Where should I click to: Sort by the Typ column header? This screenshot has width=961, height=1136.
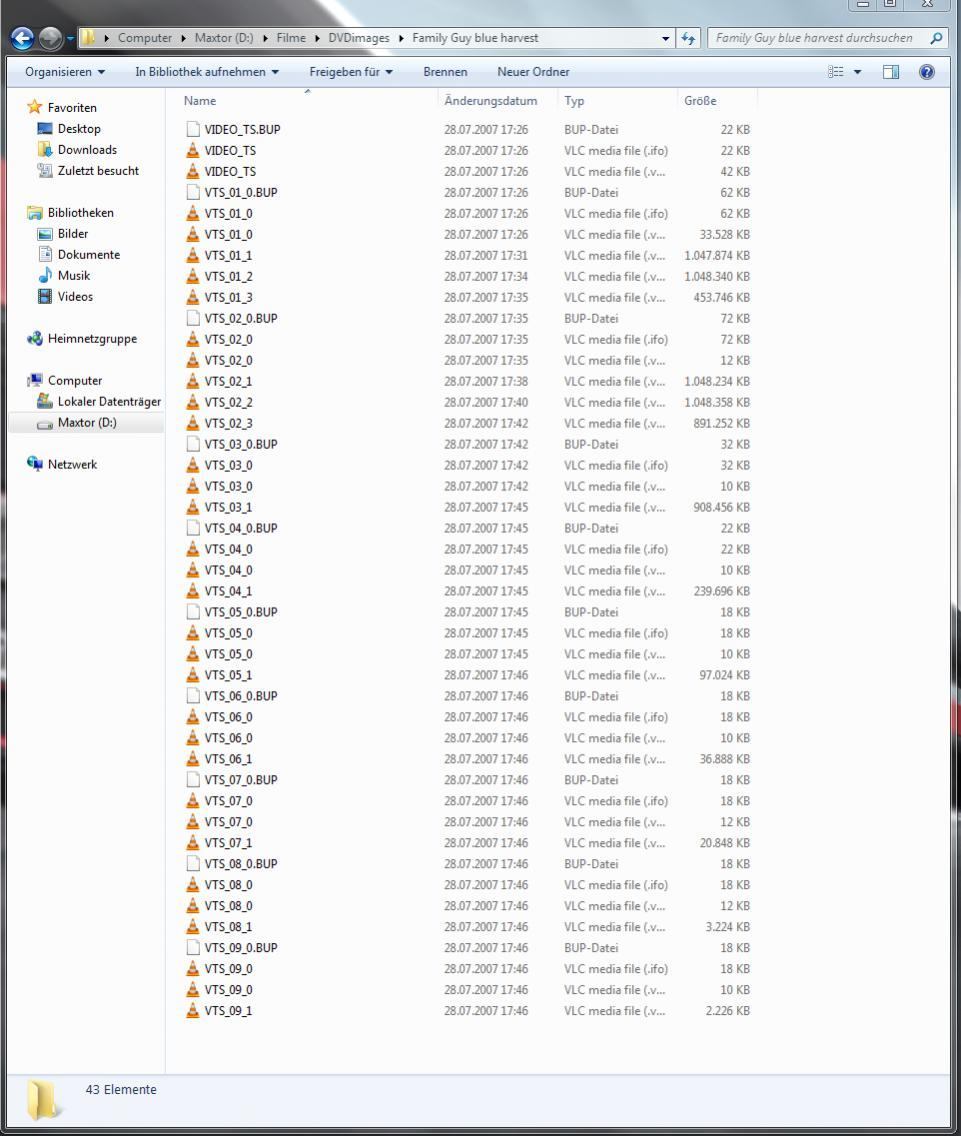574,101
